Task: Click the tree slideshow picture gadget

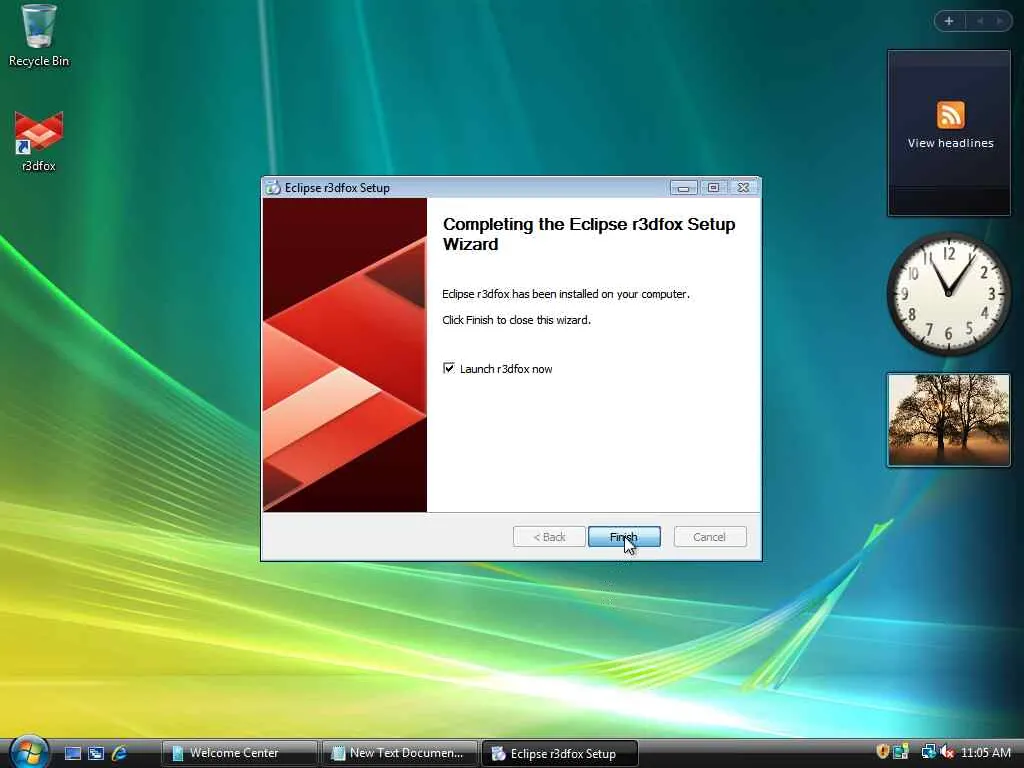Action: click(948, 419)
